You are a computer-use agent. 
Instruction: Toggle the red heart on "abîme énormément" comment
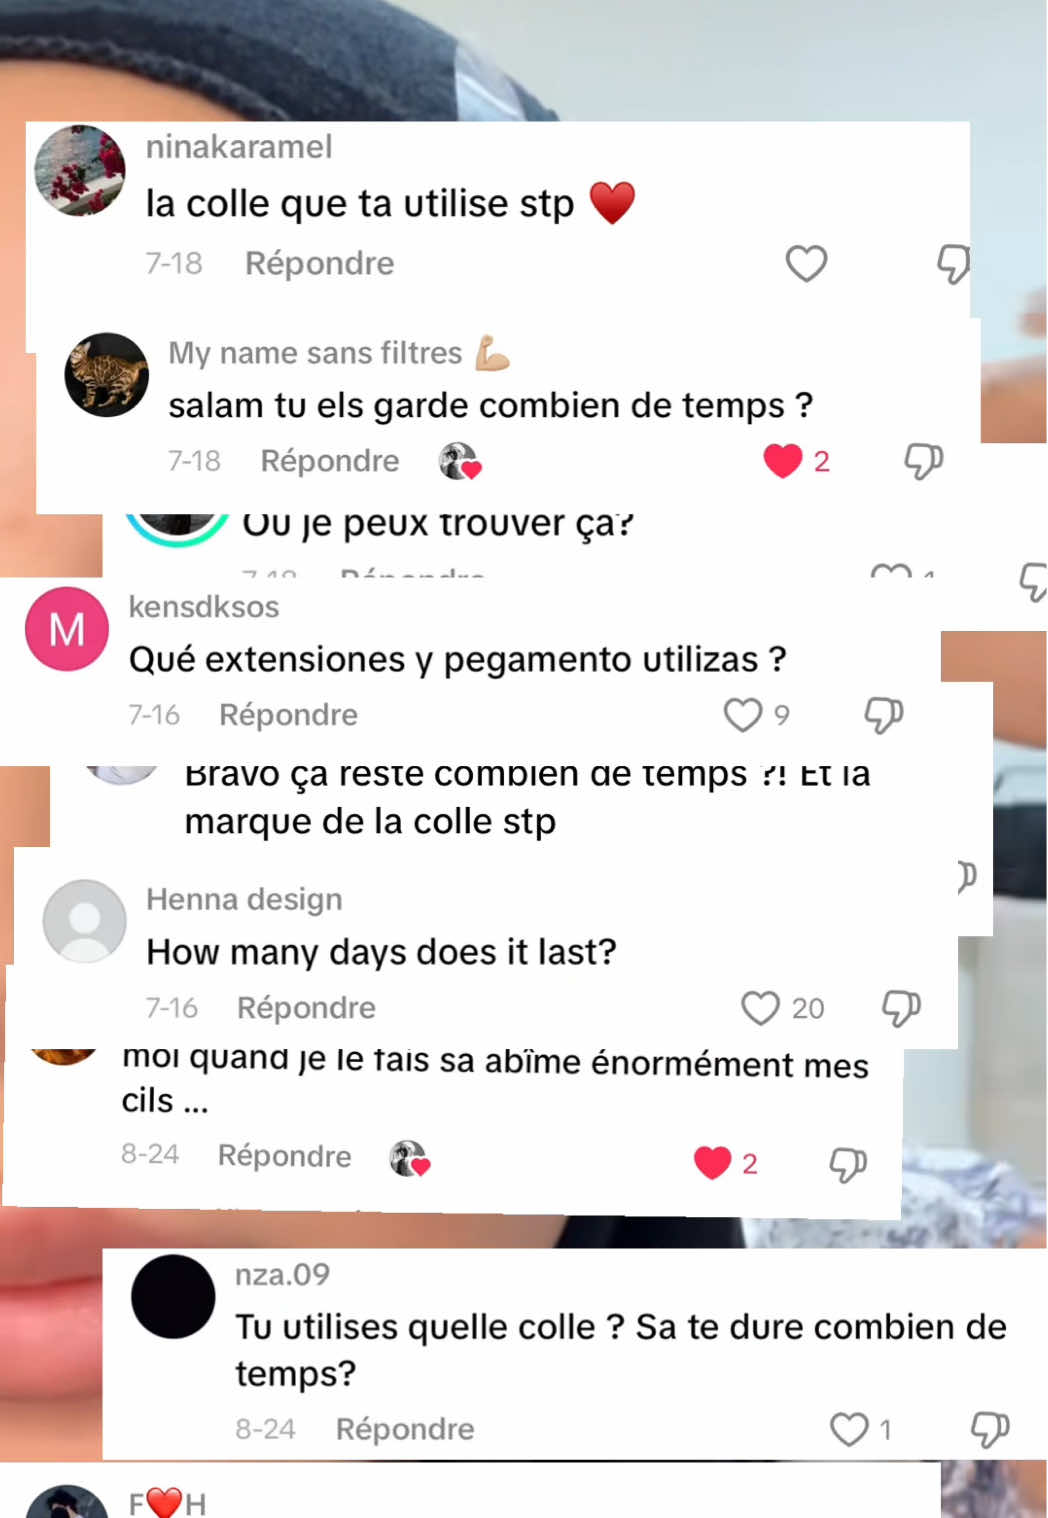(712, 1163)
